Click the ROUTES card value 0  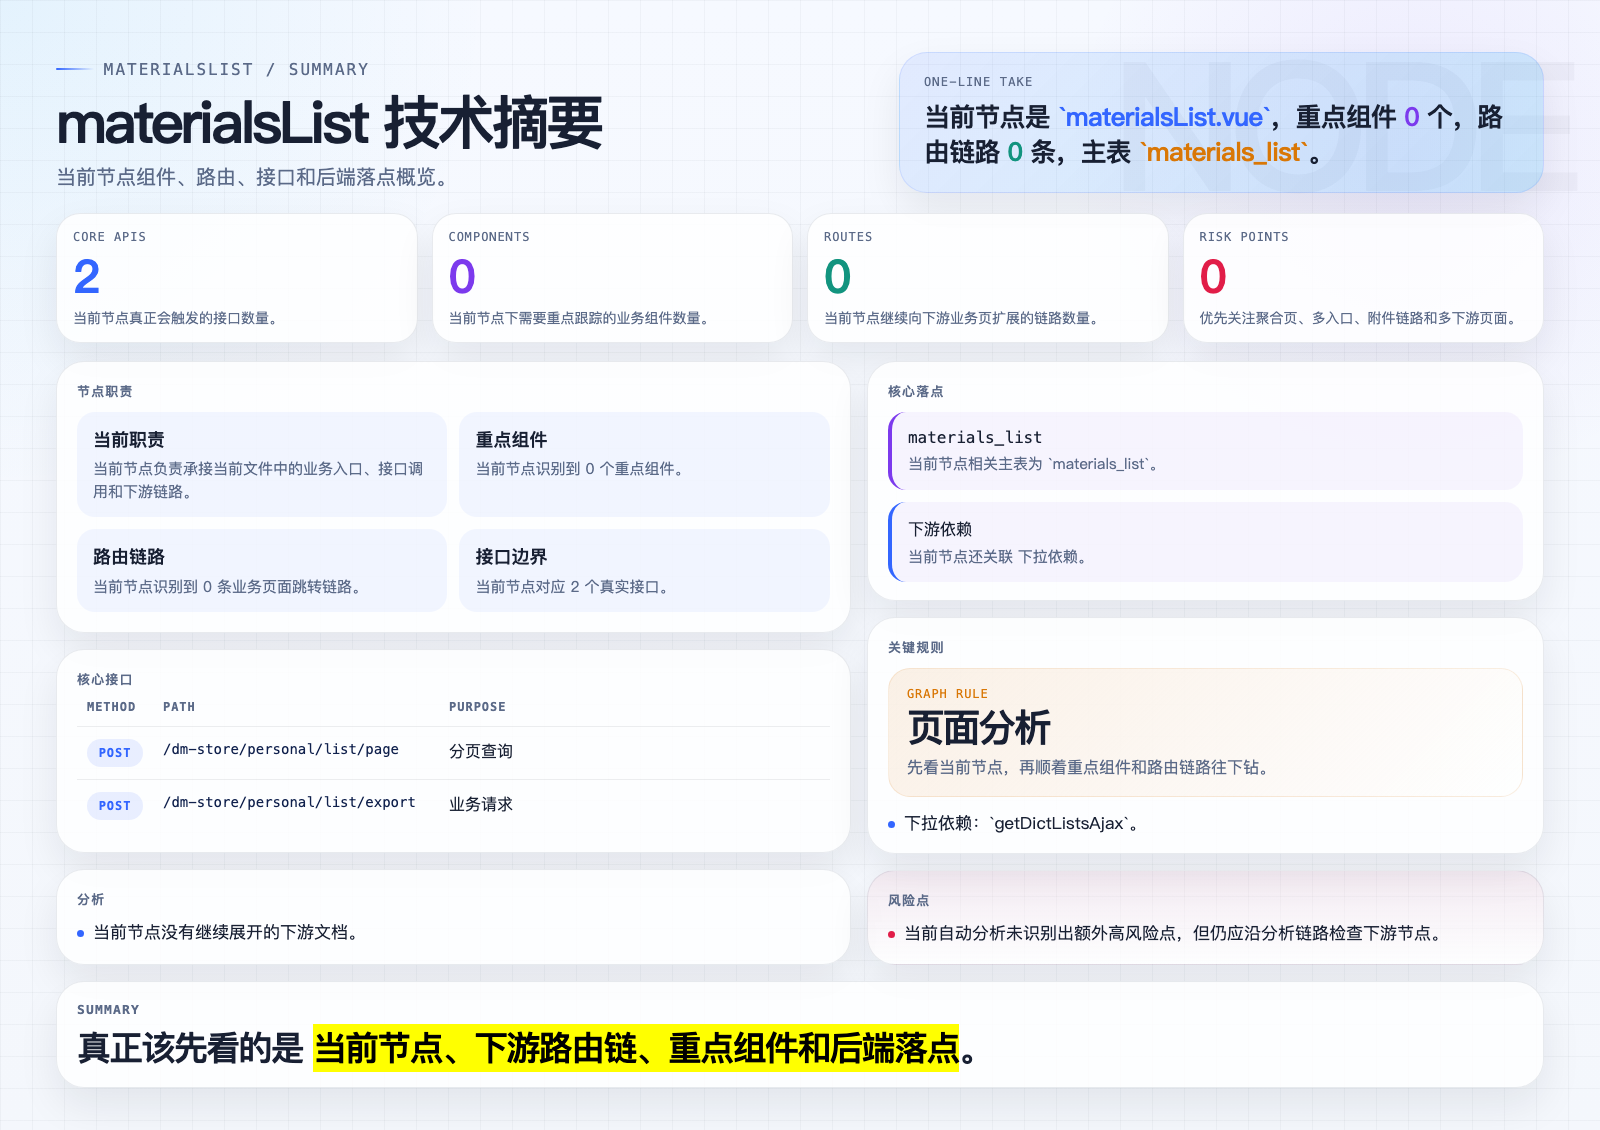point(838,277)
